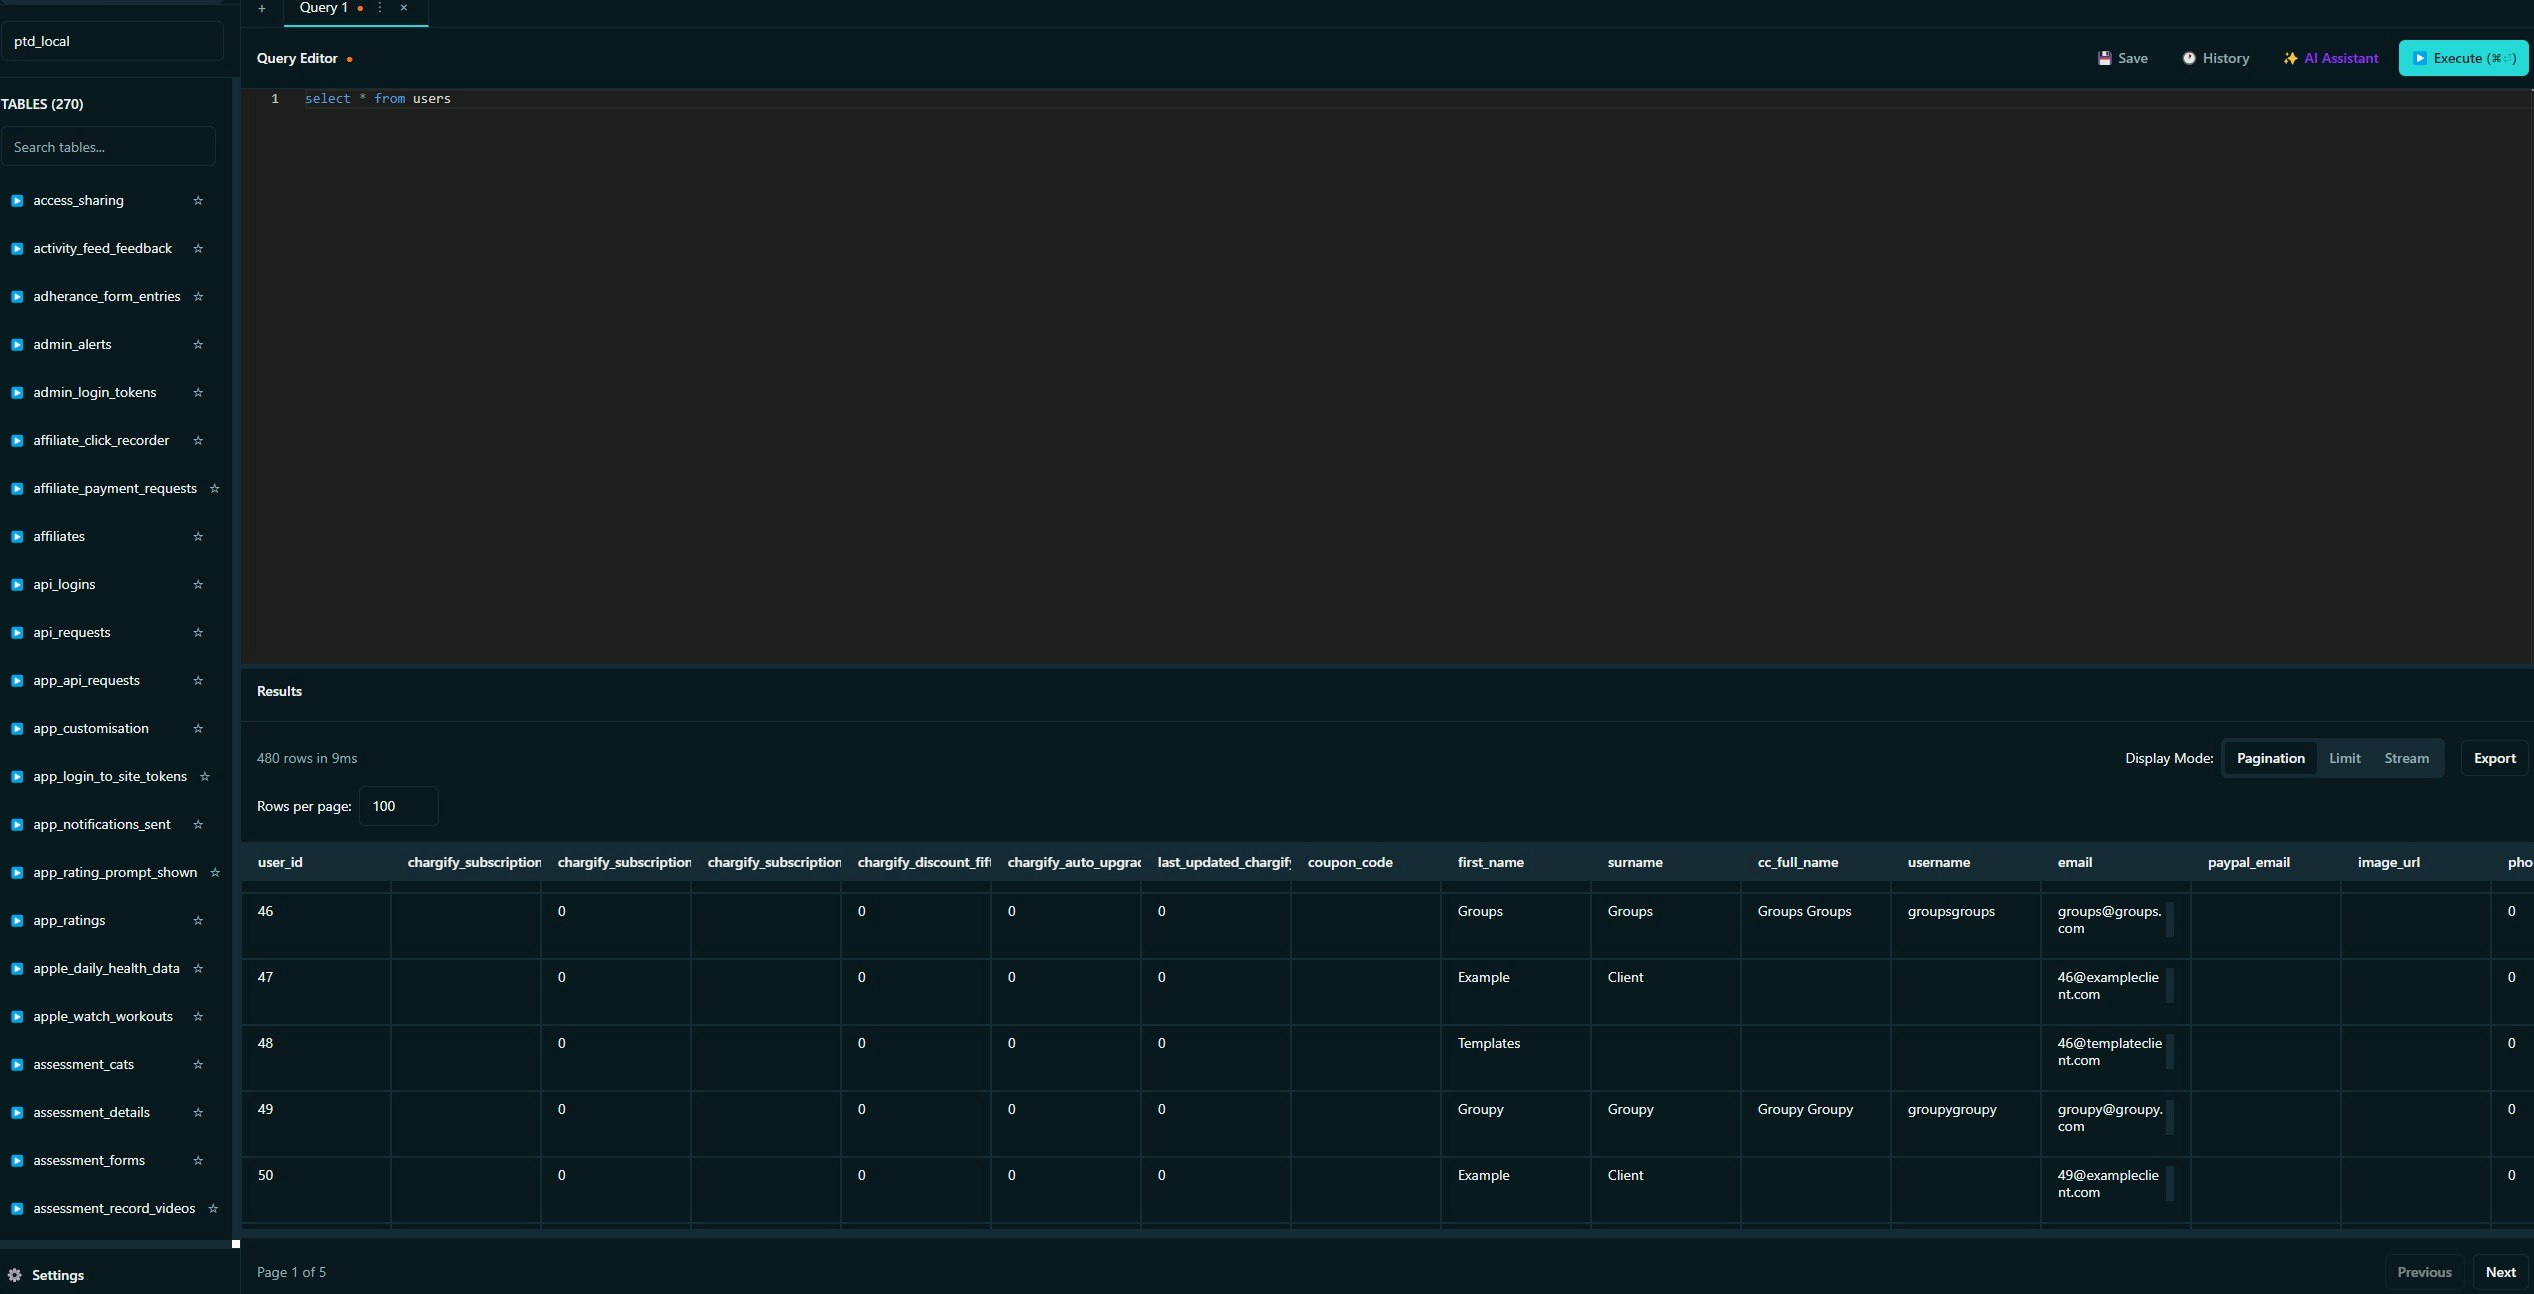Click Next to view page 2 of results

tap(2501, 1272)
